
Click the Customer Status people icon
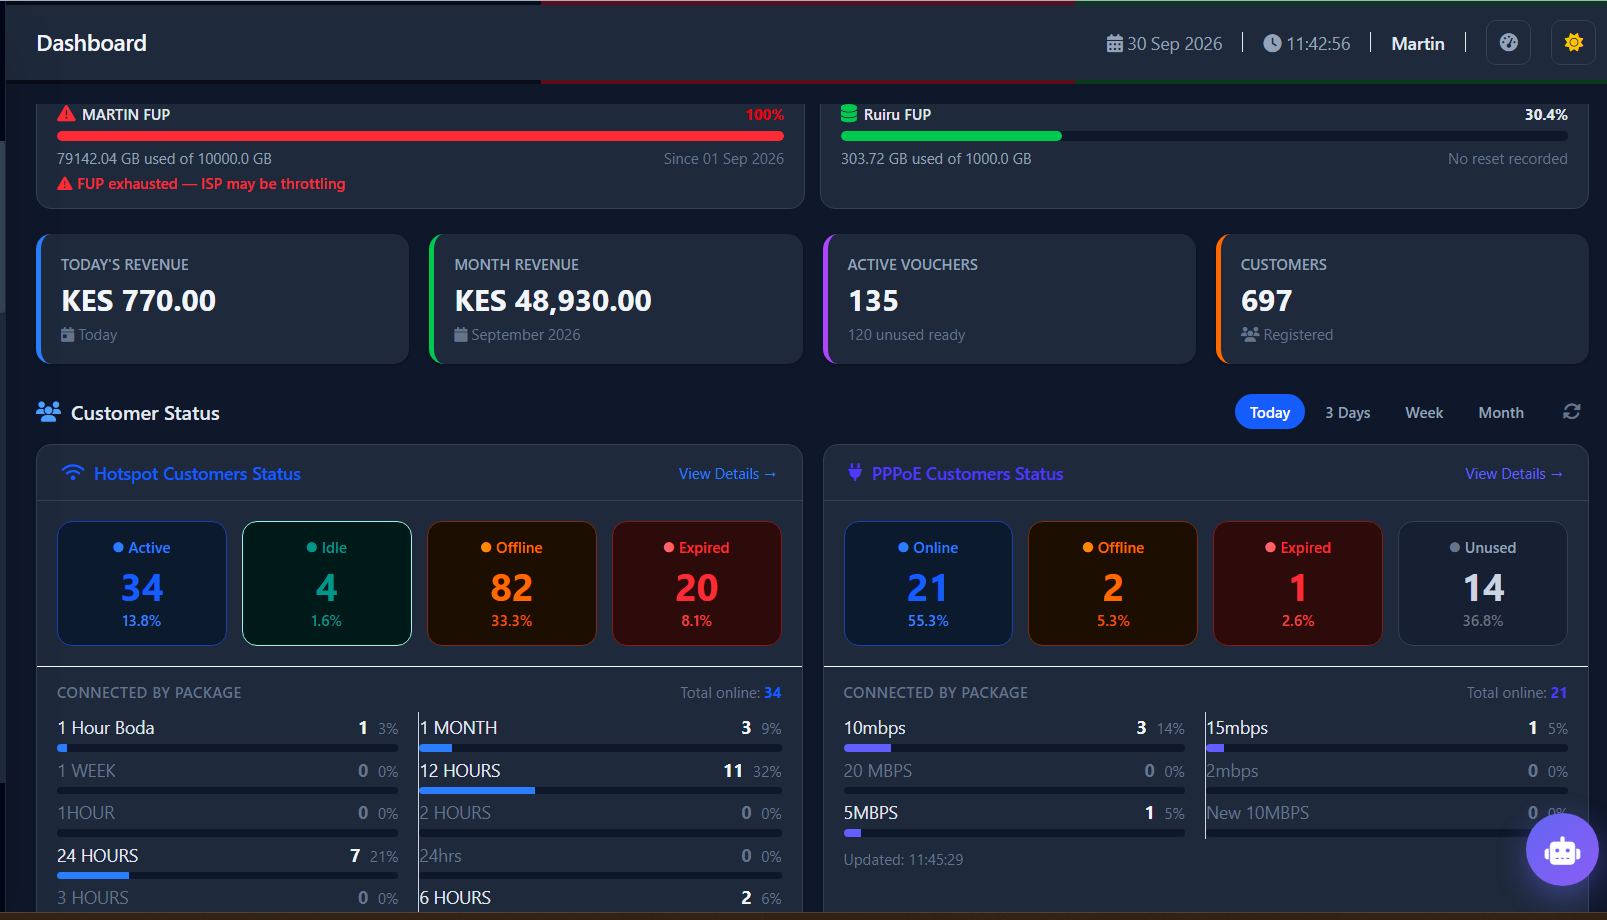point(48,412)
